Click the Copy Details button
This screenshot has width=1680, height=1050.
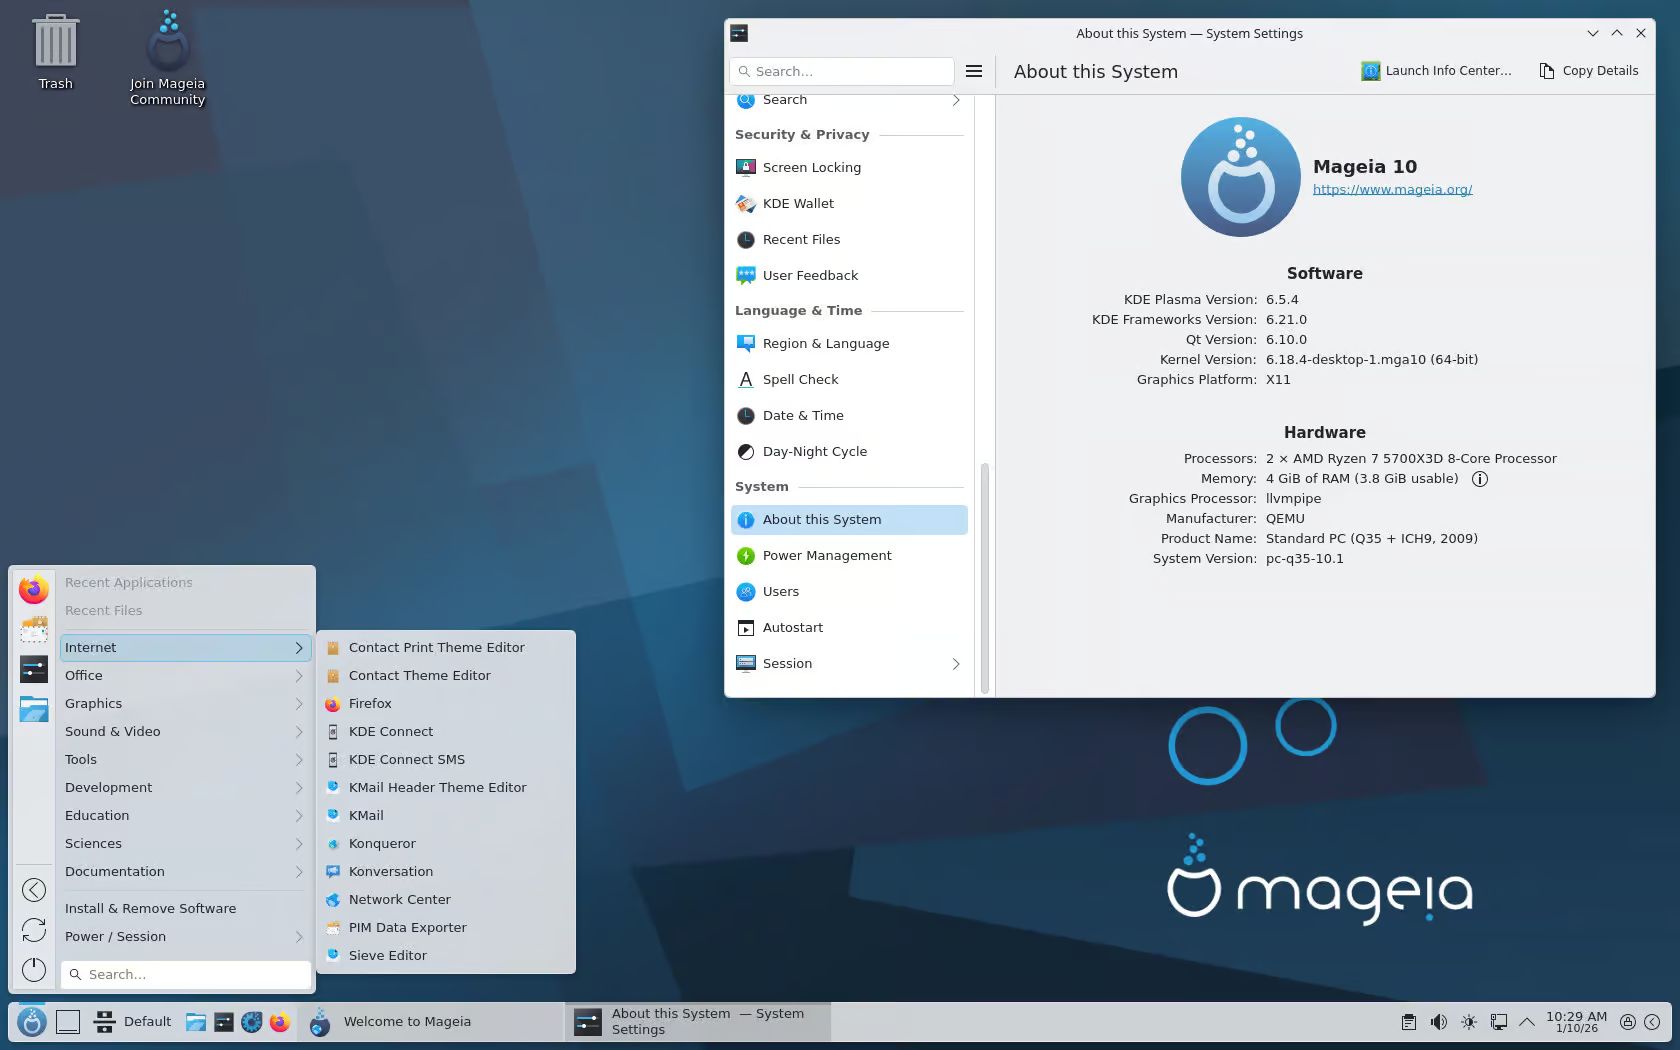coord(1588,71)
